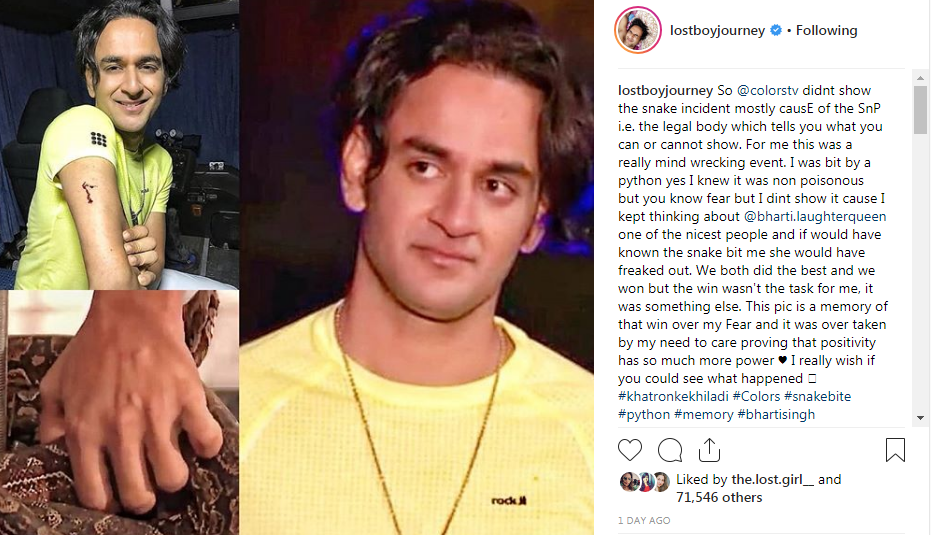
Task: Click caption scrollbar down arrow
Action: click(x=920, y=418)
